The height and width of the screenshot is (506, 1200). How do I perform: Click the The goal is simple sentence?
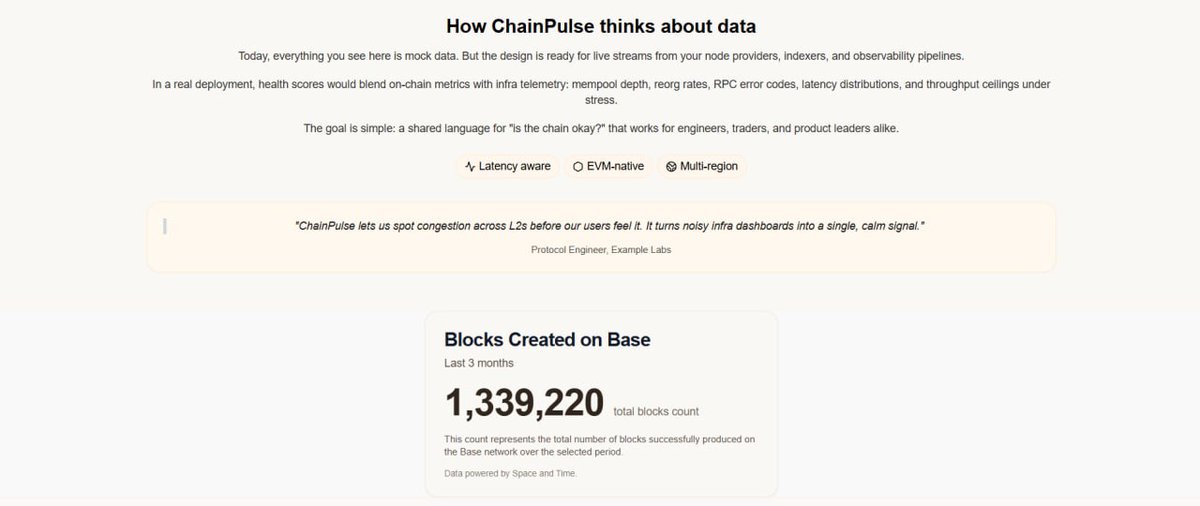coord(600,129)
